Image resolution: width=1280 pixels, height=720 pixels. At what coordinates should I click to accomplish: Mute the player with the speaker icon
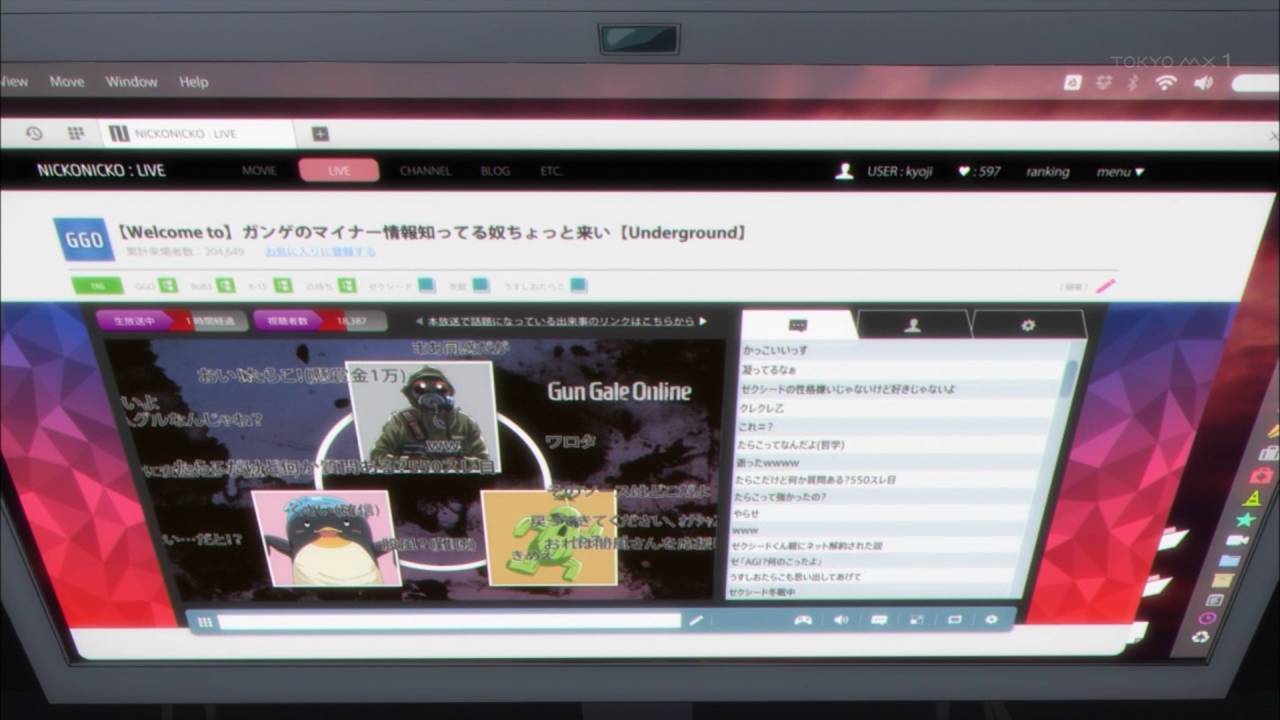point(841,620)
